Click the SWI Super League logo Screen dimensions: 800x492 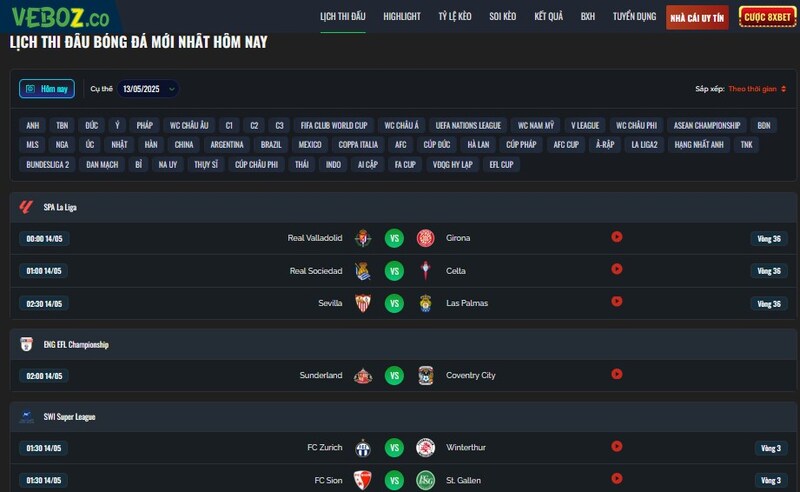(26, 417)
